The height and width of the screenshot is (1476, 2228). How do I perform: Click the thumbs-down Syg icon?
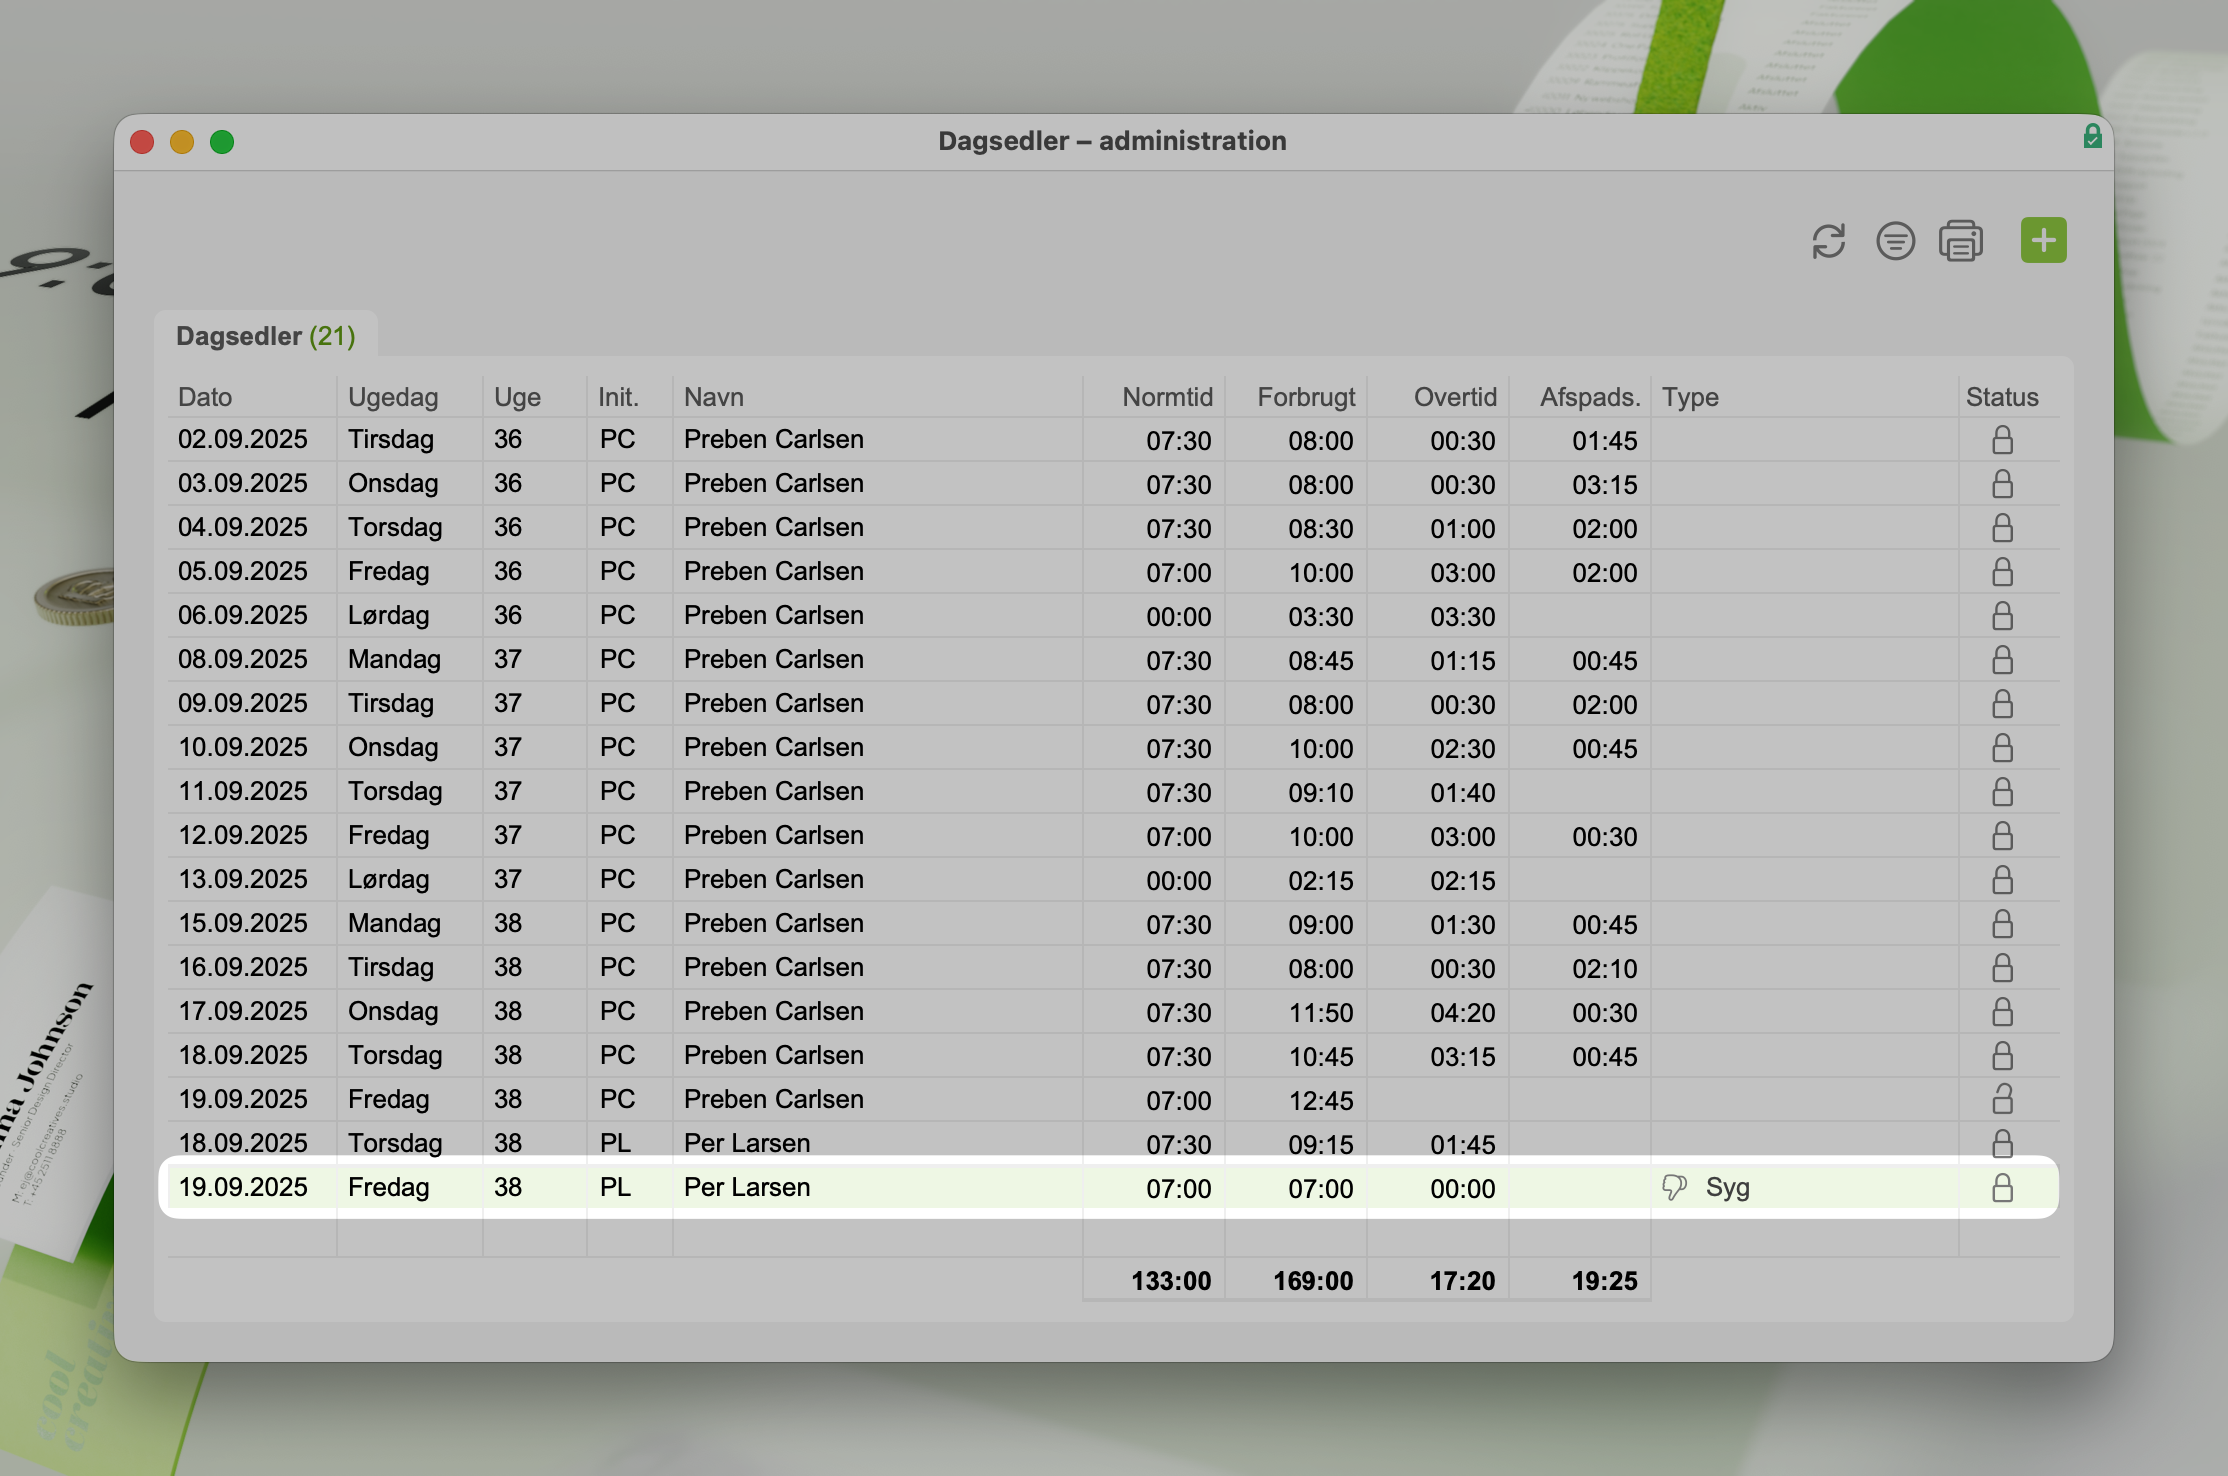pos(1674,1187)
